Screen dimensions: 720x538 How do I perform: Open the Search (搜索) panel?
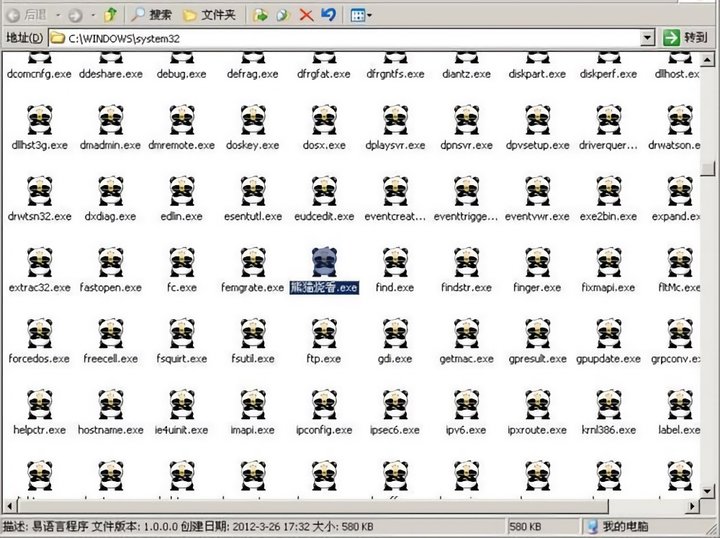tap(151, 15)
